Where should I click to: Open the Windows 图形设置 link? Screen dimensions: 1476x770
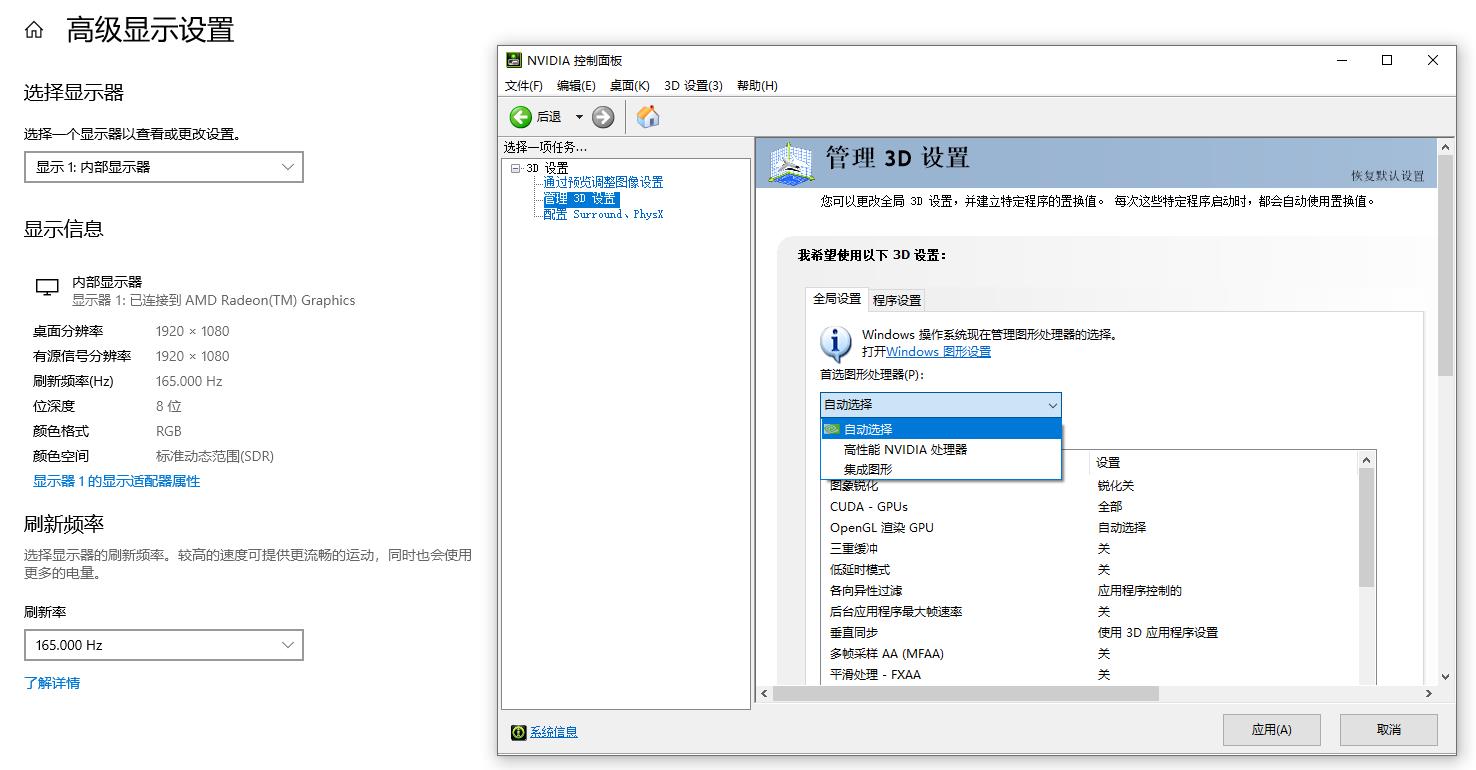pos(937,351)
